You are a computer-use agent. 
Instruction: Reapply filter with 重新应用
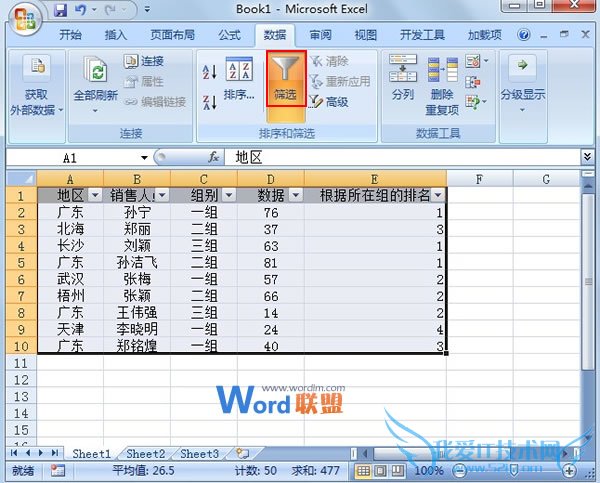pyautogui.click(x=340, y=81)
